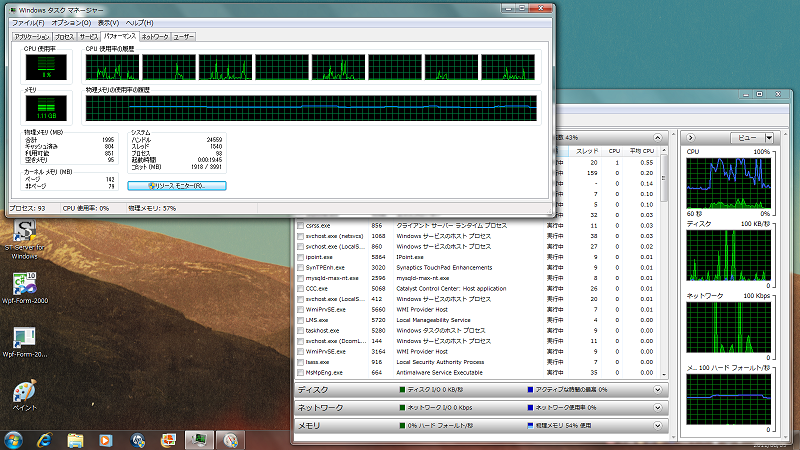Viewport: 800px width, 450px height.
Task: Open the View (表示) menu
Action: coord(108,23)
